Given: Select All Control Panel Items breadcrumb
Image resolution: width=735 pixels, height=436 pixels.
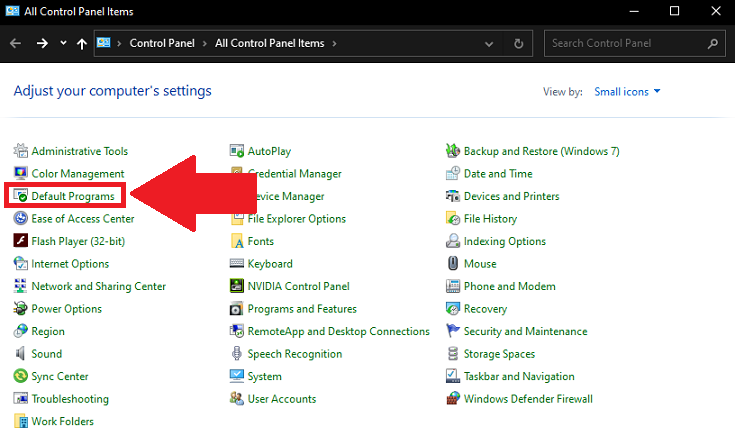Looking at the screenshot, I should (x=271, y=44).
